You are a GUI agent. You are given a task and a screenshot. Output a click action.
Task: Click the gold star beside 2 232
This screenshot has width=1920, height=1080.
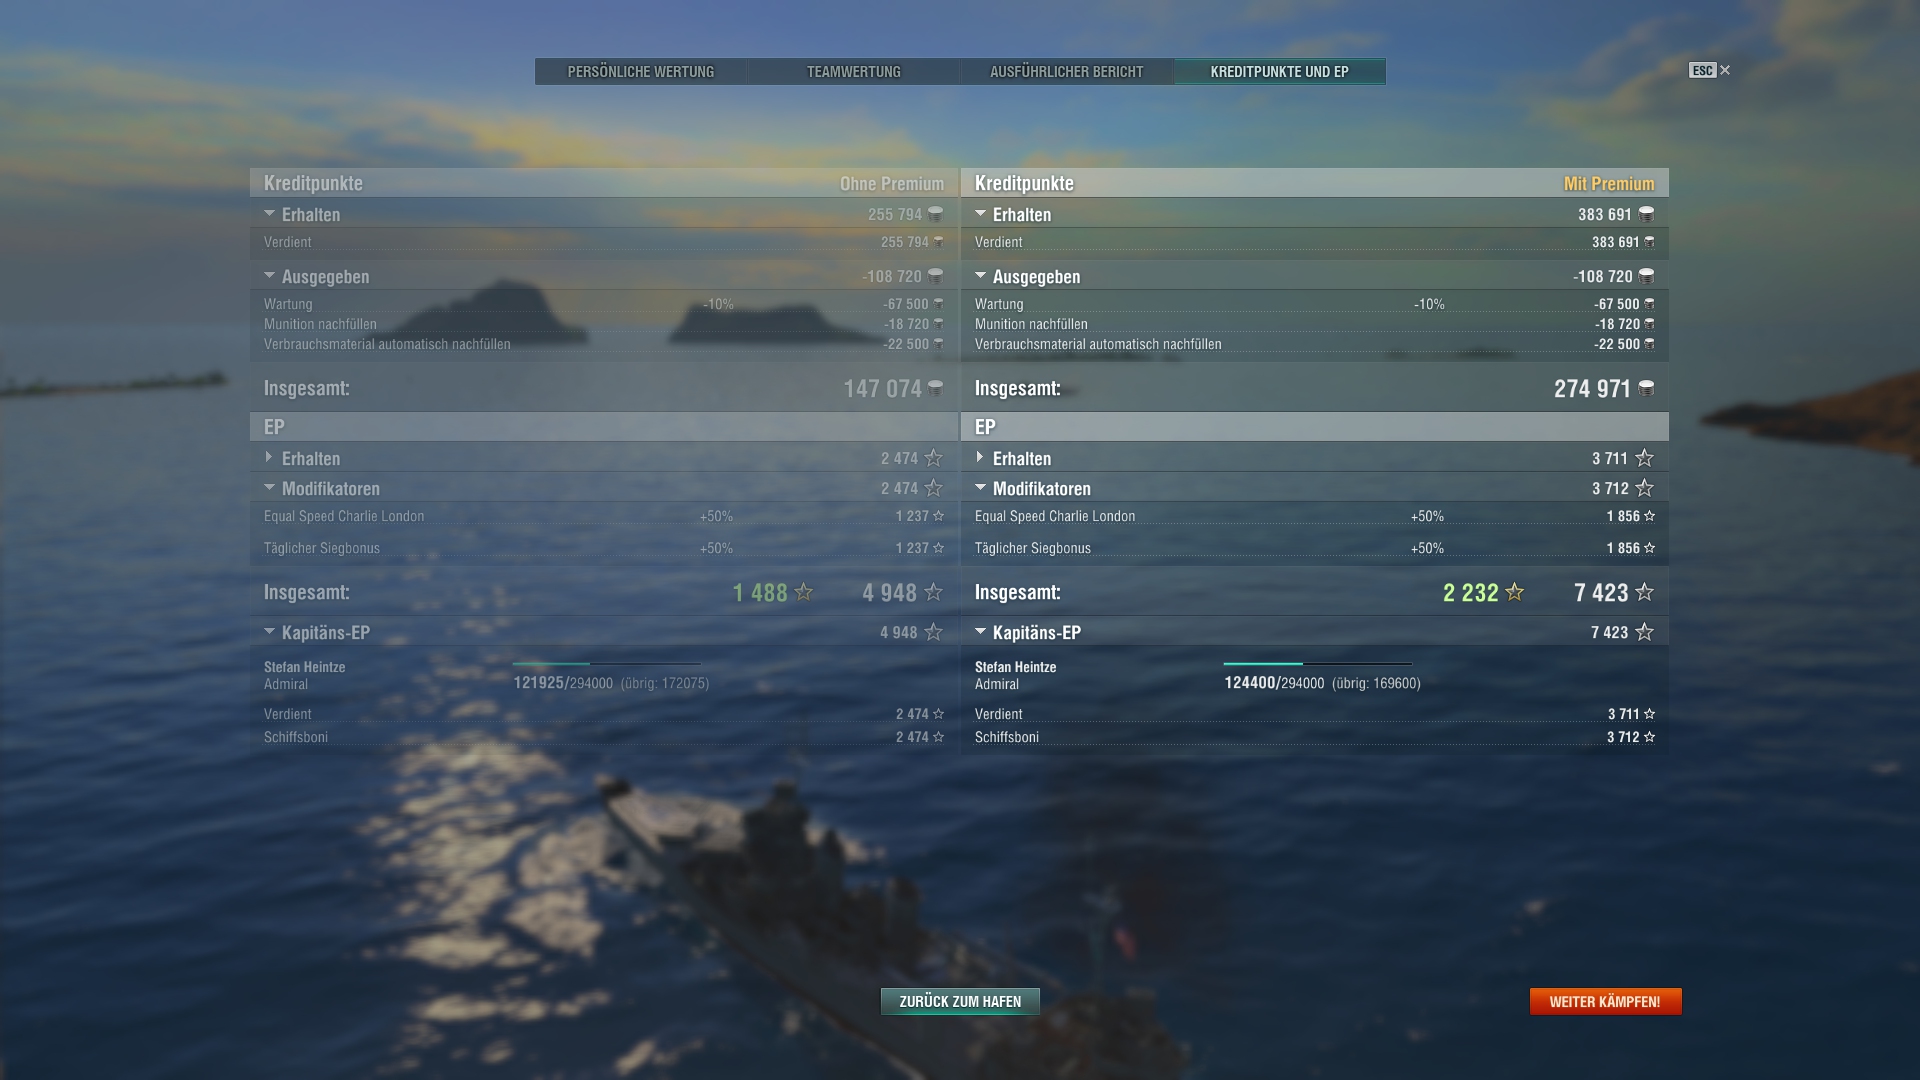1514,592
